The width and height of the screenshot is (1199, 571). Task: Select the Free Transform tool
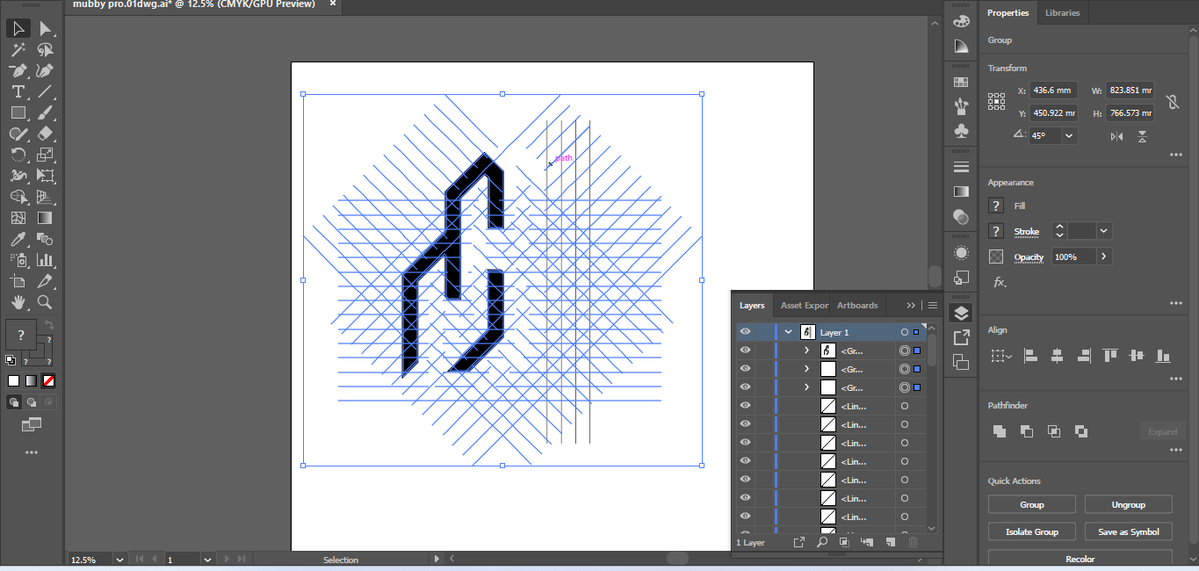pyautogui.click(x=45, y=176)
